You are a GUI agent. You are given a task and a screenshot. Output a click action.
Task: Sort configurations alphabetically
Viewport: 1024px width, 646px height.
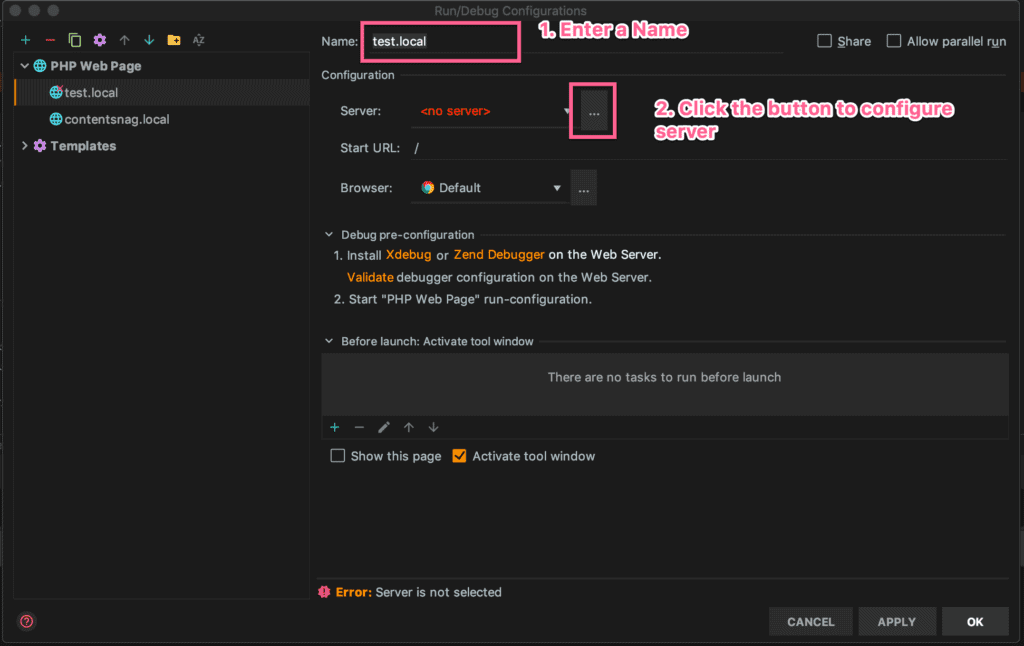[x=198, y=40]
